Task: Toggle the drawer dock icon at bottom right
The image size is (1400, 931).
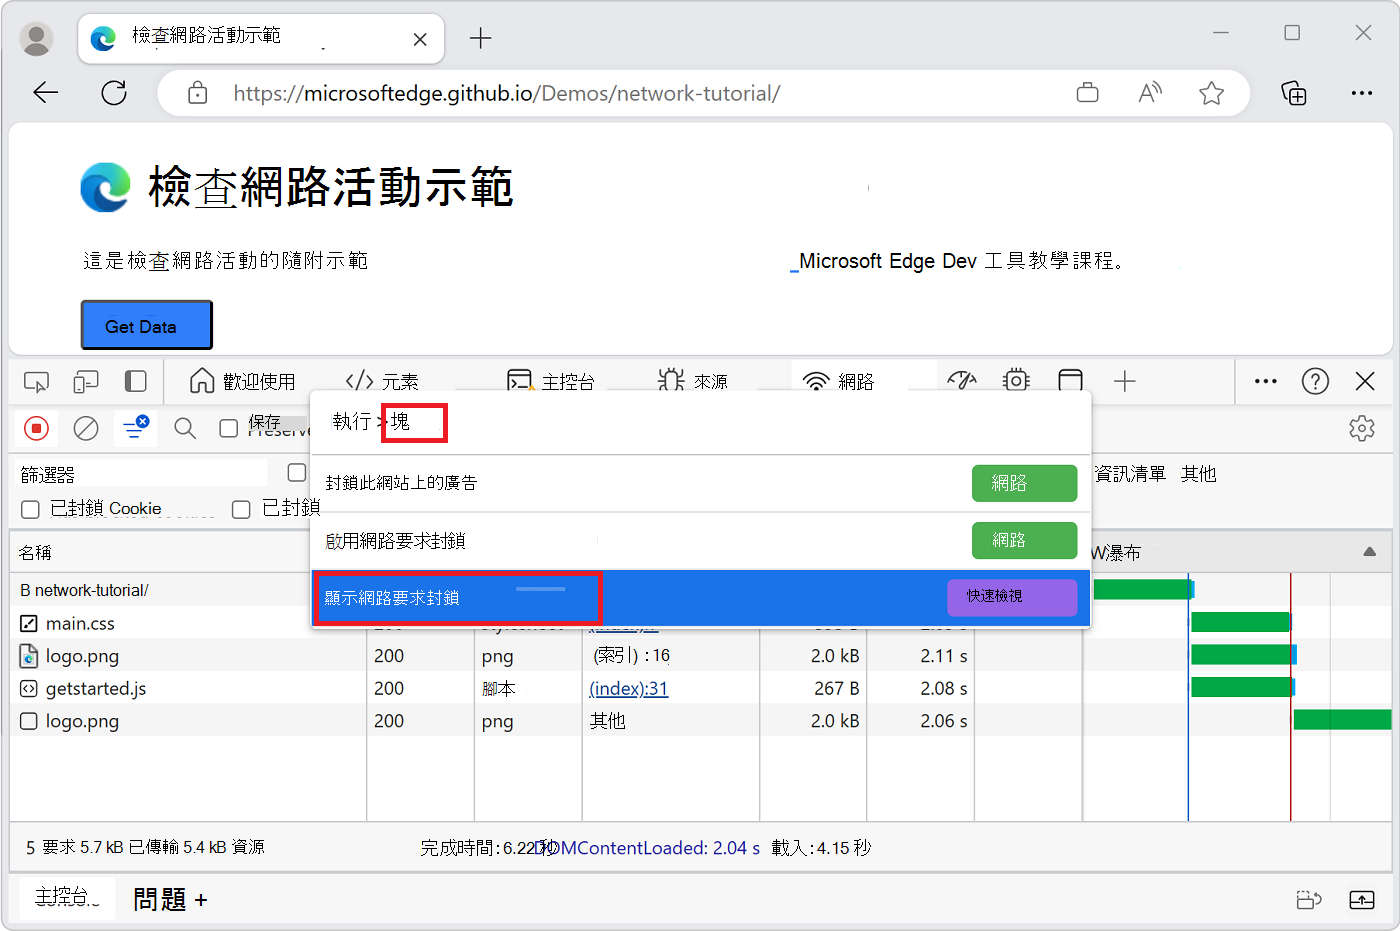Action: (1309, 900)
